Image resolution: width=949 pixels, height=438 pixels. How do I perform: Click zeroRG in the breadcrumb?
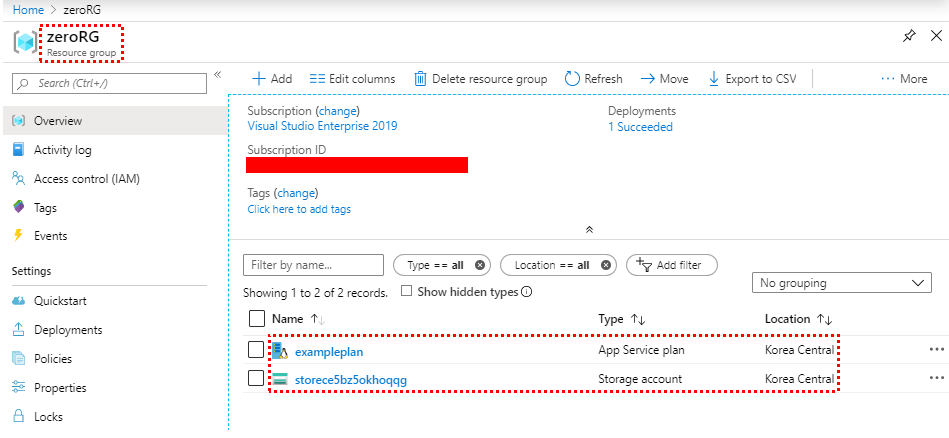pyautogui.click(x=81, y=10)
